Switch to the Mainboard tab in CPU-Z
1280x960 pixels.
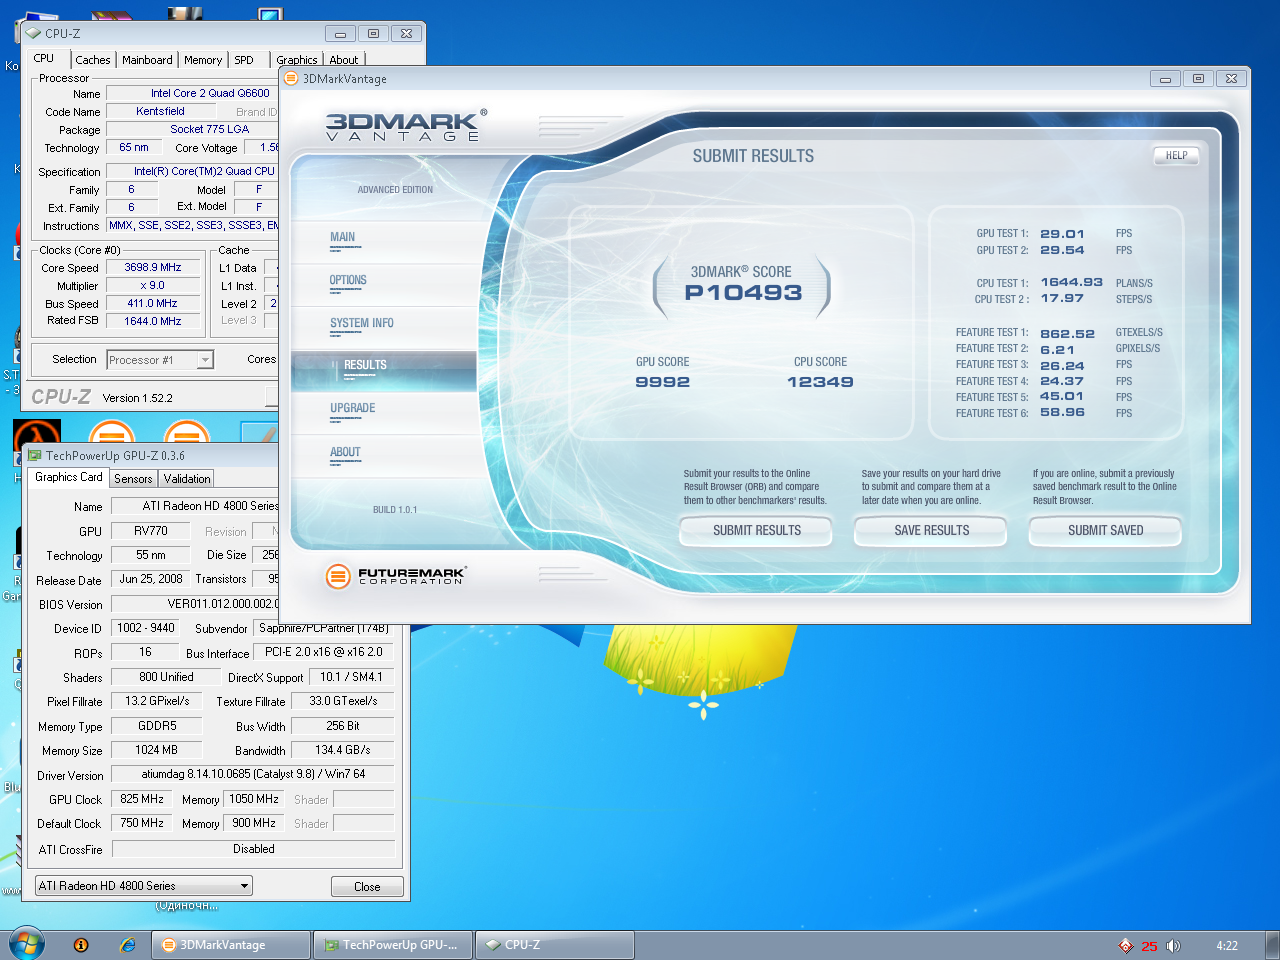coord(147,60)
